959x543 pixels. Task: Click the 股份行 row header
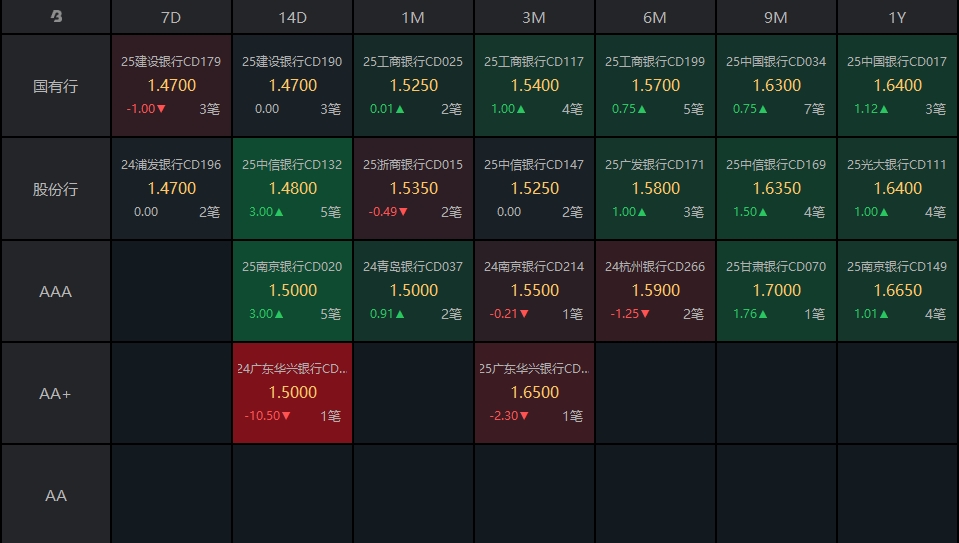pos(56,189)
